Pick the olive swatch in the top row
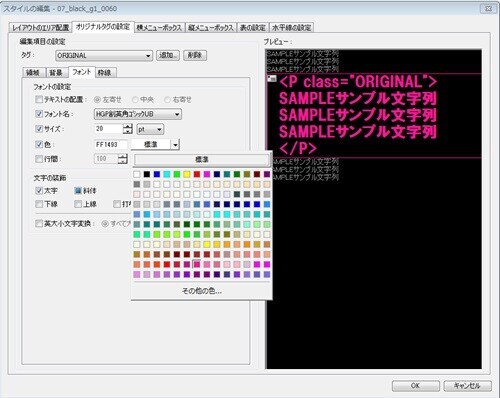Viewport: 500px width, 398px height. (247, 174)
